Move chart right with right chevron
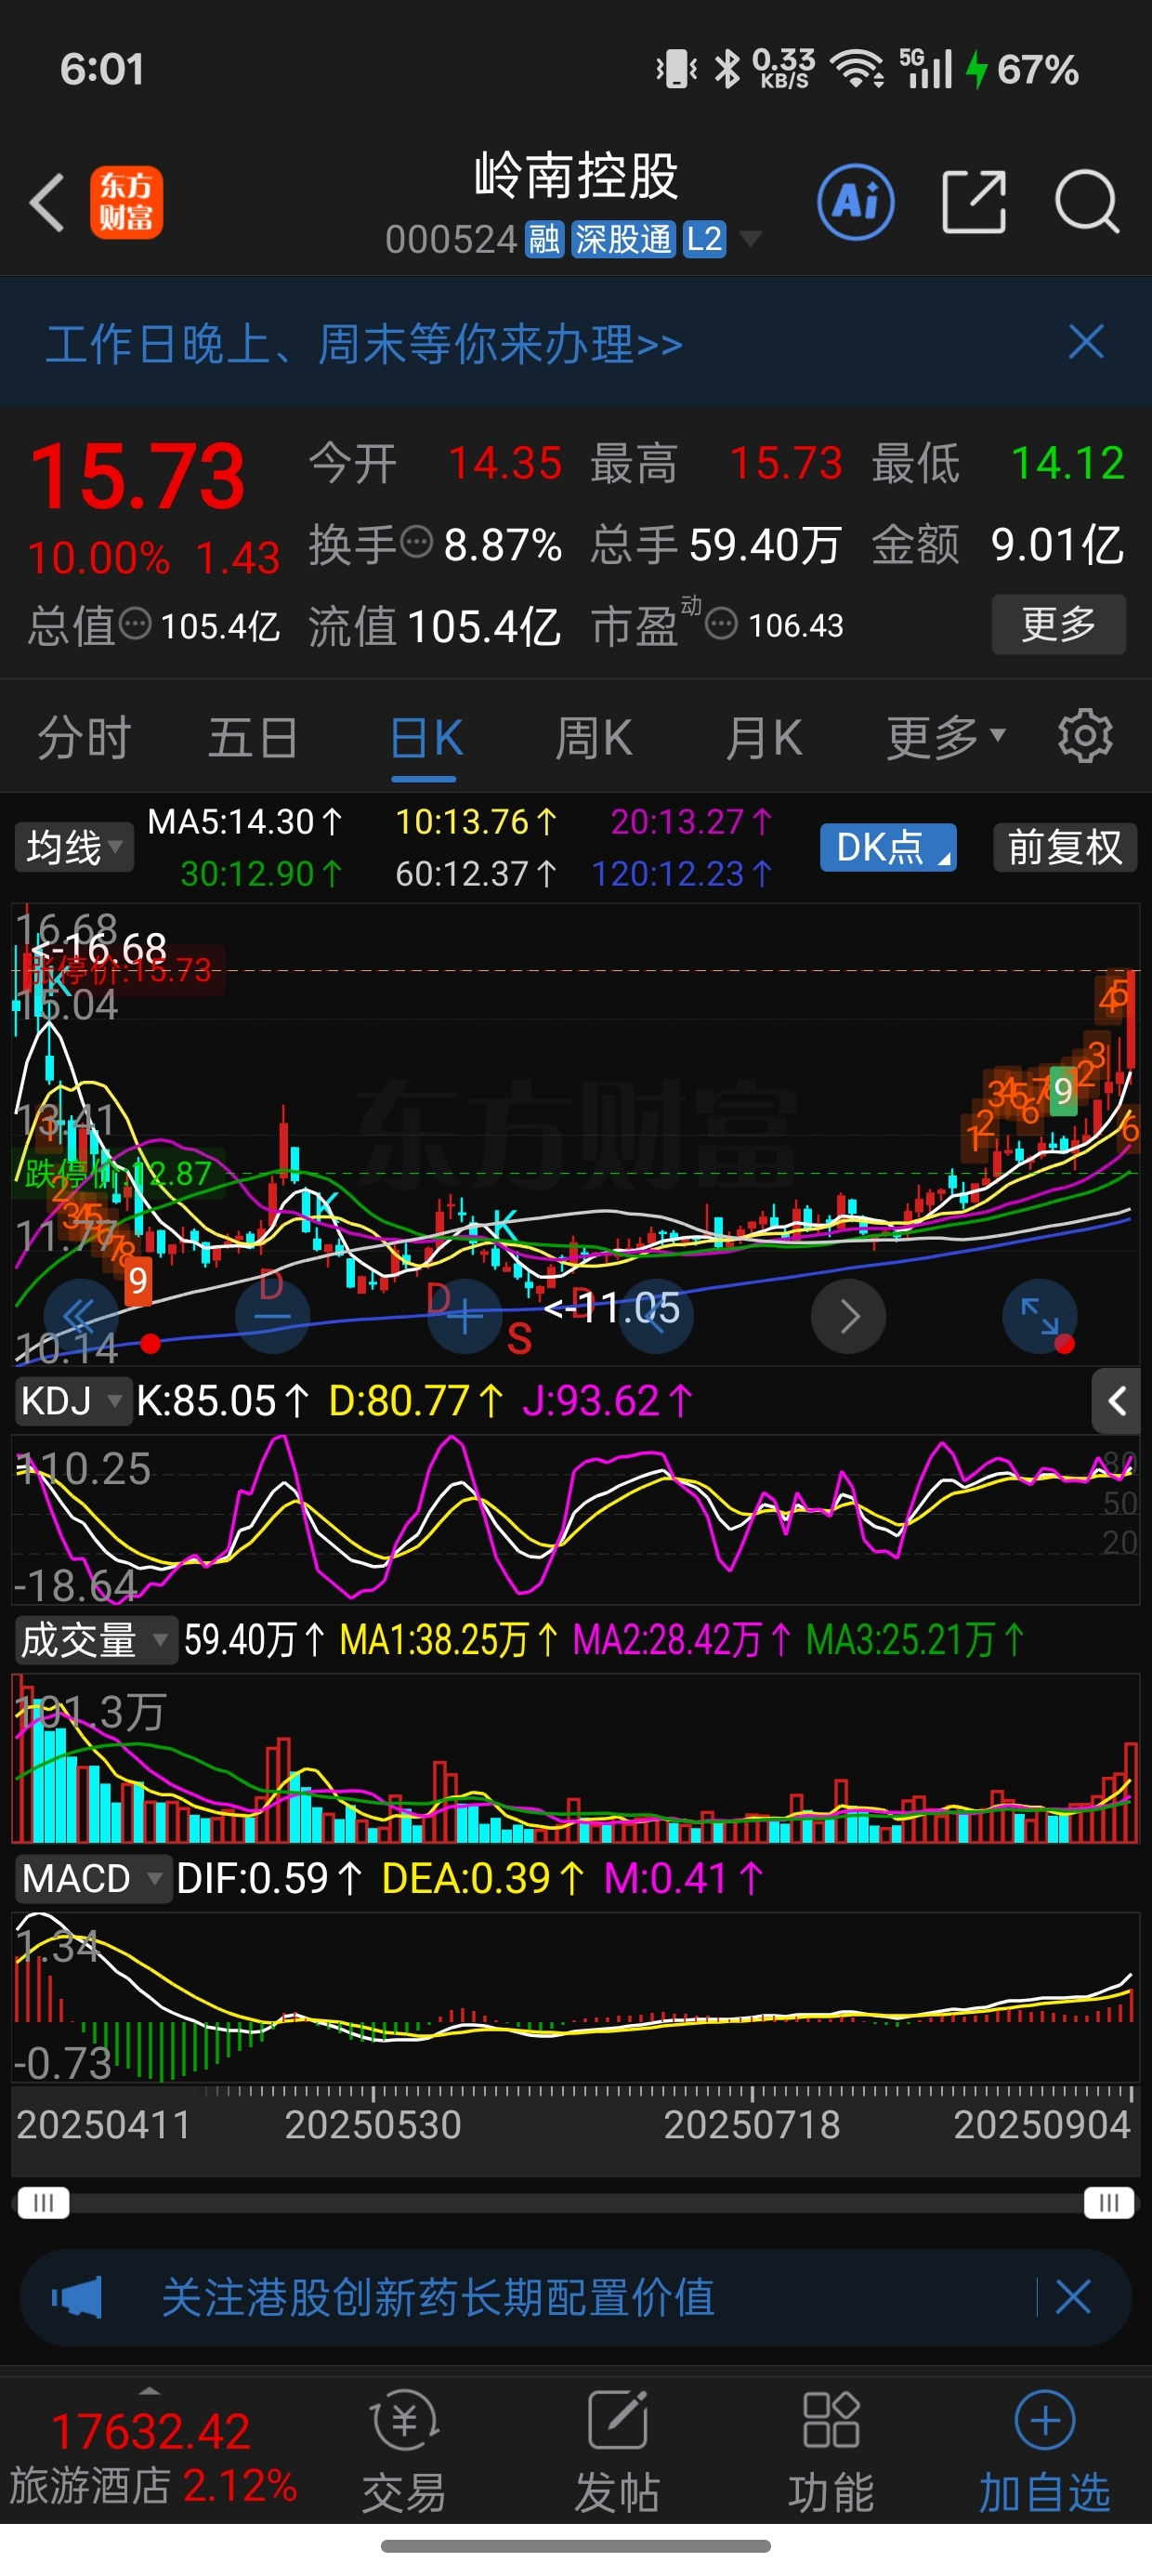Viewport: 1152px width, 2576px height. click(x=848, y=1316)
